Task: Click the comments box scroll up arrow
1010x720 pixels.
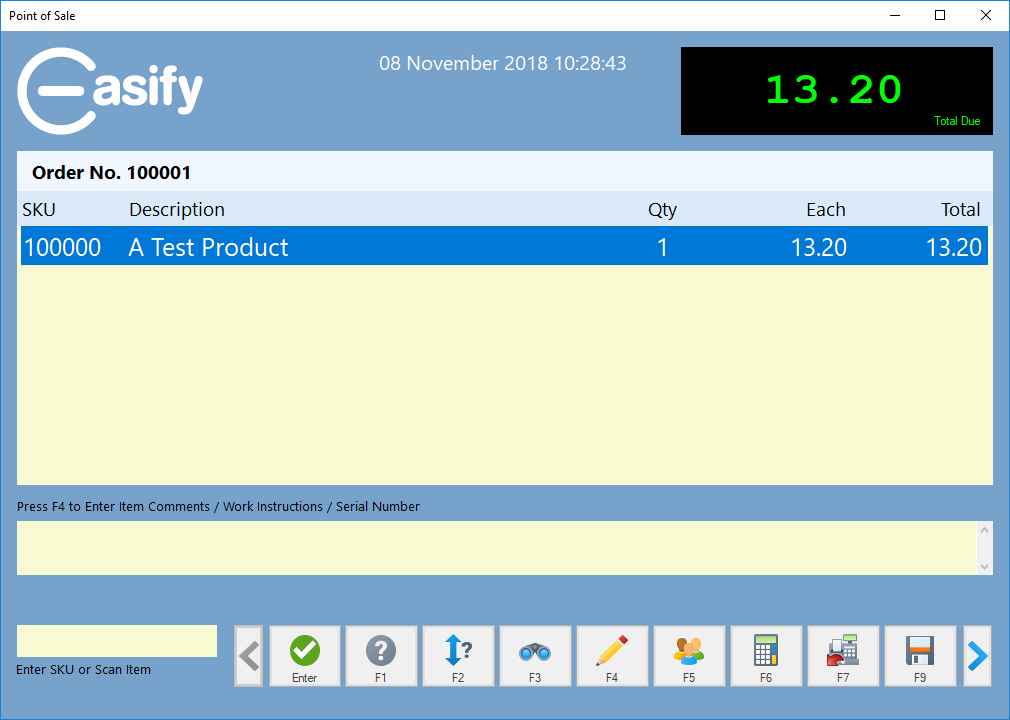Action: (985, 530)
